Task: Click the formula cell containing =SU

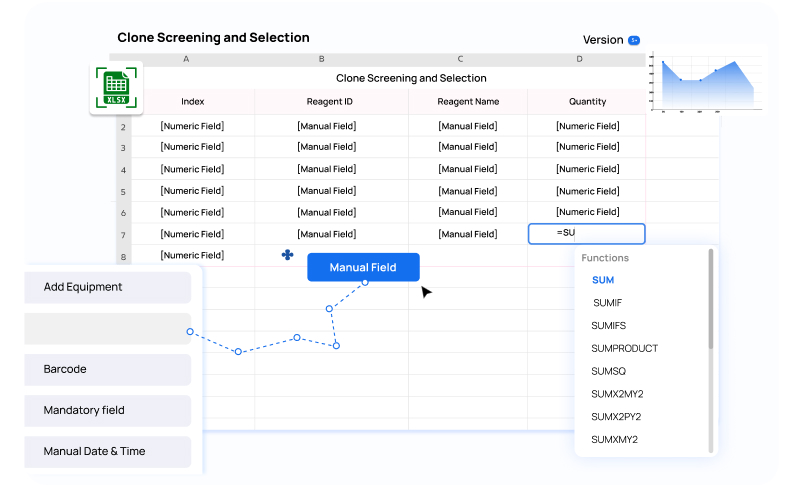Action: click(x=586, y=234)
